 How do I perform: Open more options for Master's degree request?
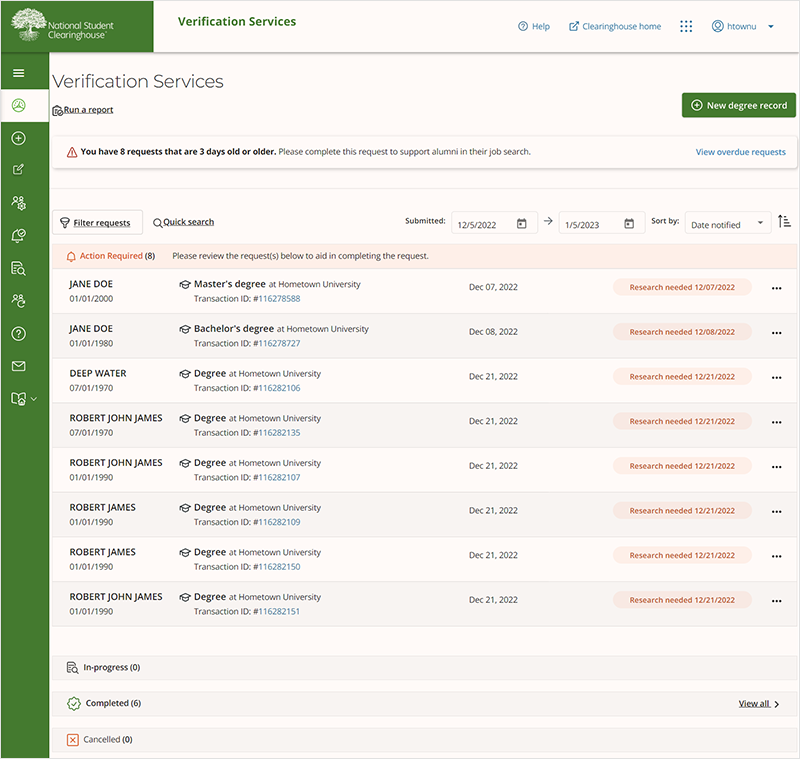click(777, 289)
